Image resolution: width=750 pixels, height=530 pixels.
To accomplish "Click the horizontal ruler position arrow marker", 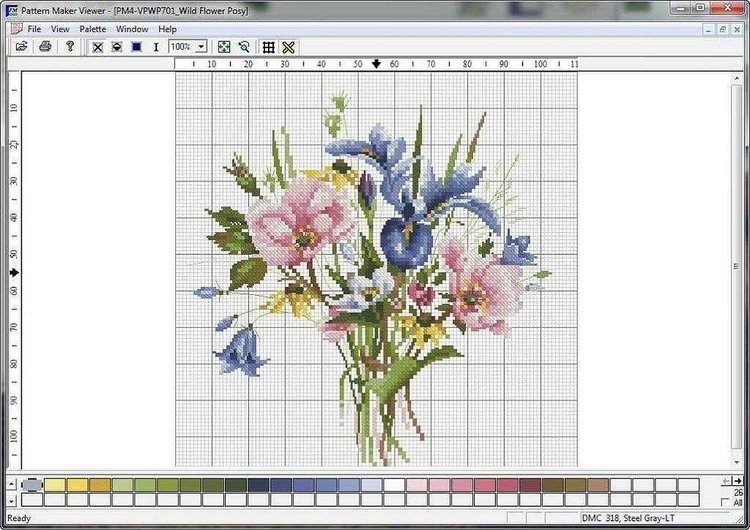I will 376,64.
